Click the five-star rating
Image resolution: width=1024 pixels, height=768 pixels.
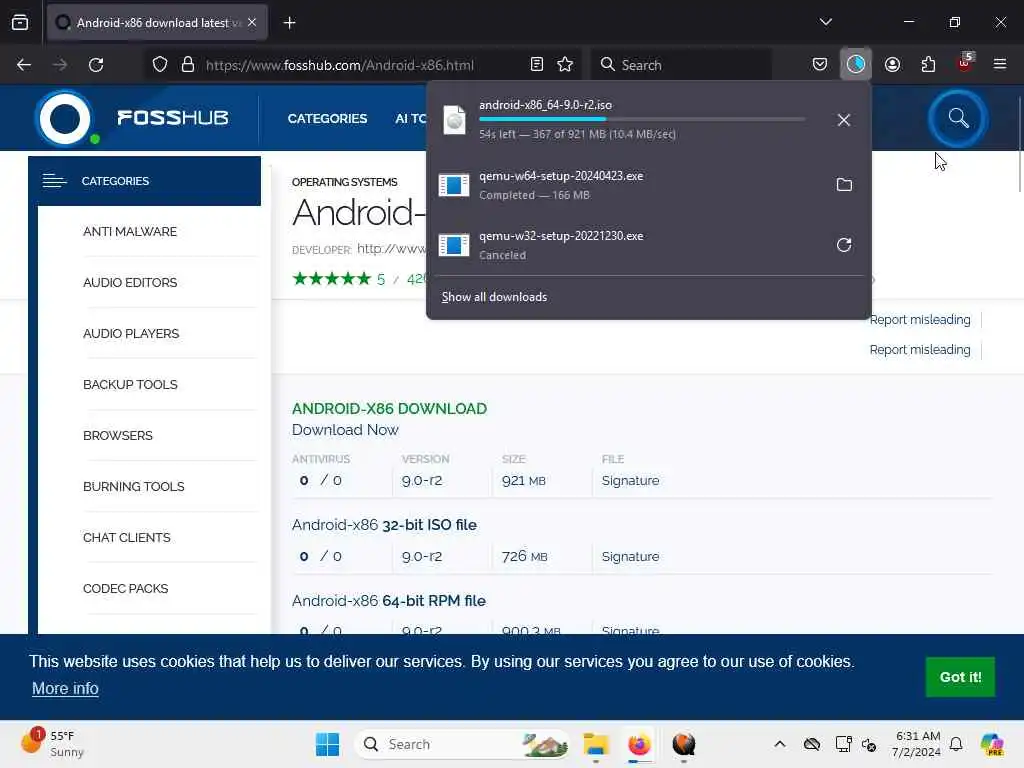pos(331,279)
